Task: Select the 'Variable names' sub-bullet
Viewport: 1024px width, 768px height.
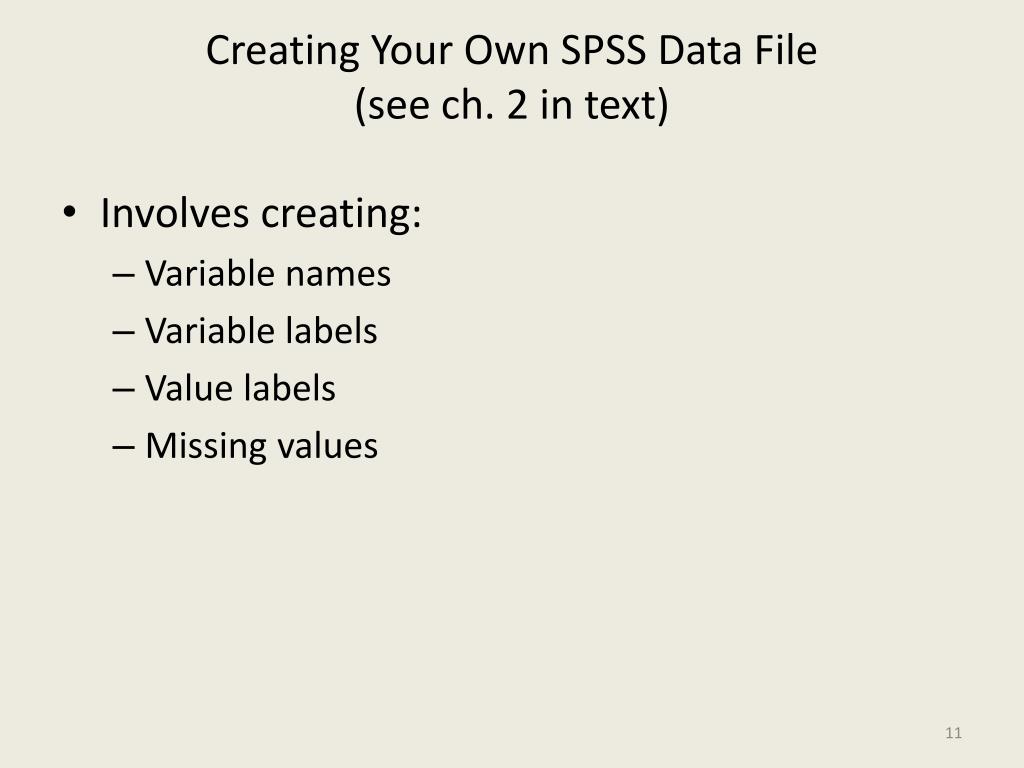Action: click(268, 273)
